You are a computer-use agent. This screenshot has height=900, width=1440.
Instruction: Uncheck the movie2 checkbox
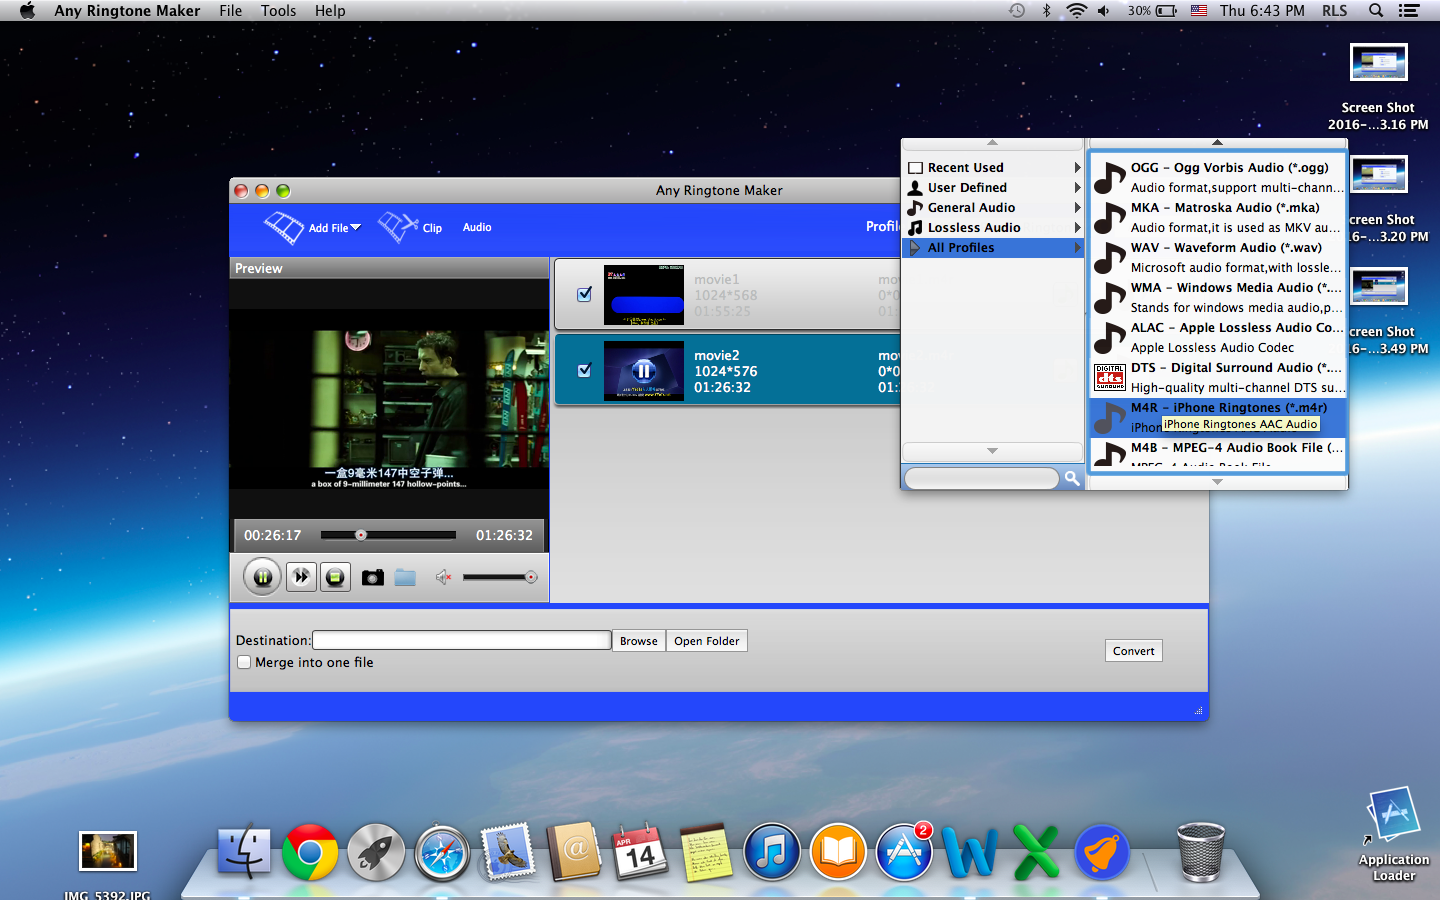pyautogui.click(x=584, y=370)
